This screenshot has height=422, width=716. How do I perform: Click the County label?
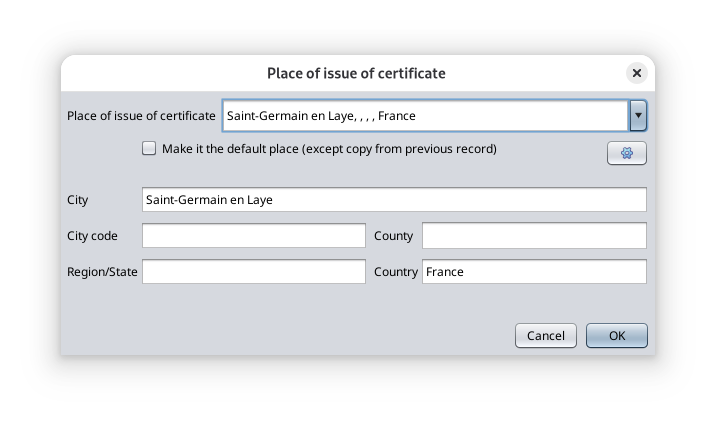tap(393, 236)
